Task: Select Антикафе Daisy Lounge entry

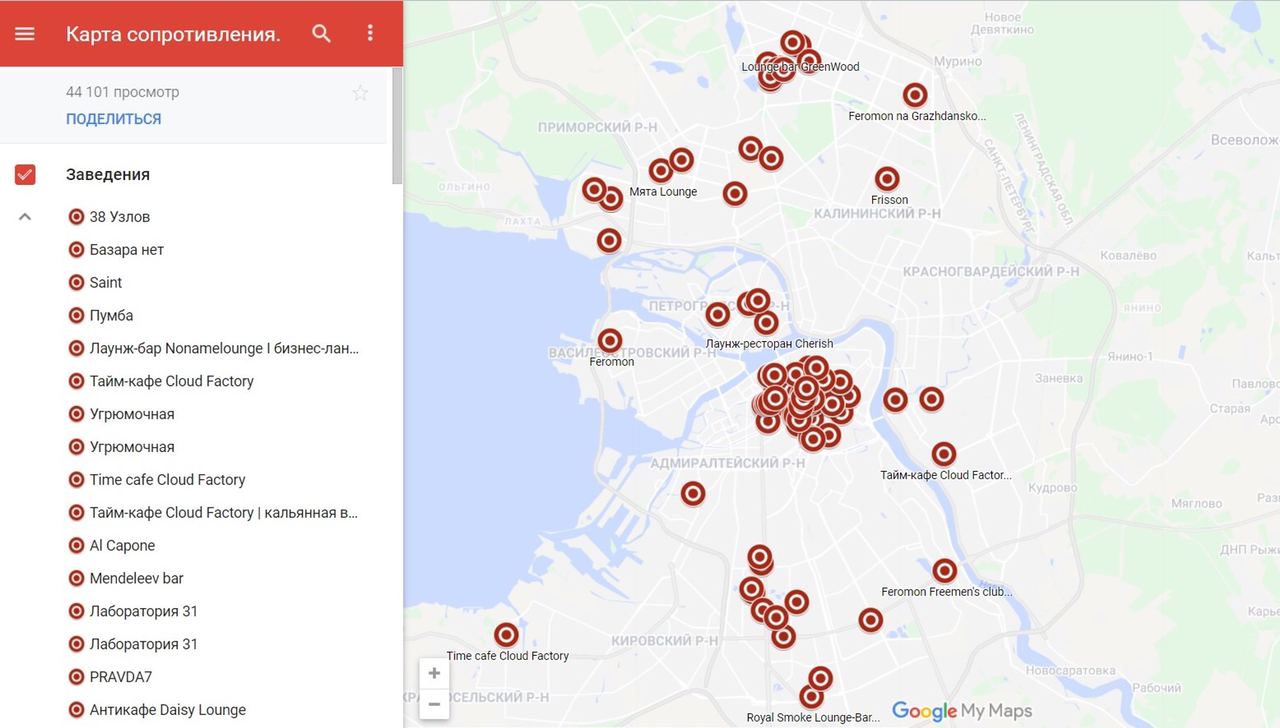Action: [168, 710]
